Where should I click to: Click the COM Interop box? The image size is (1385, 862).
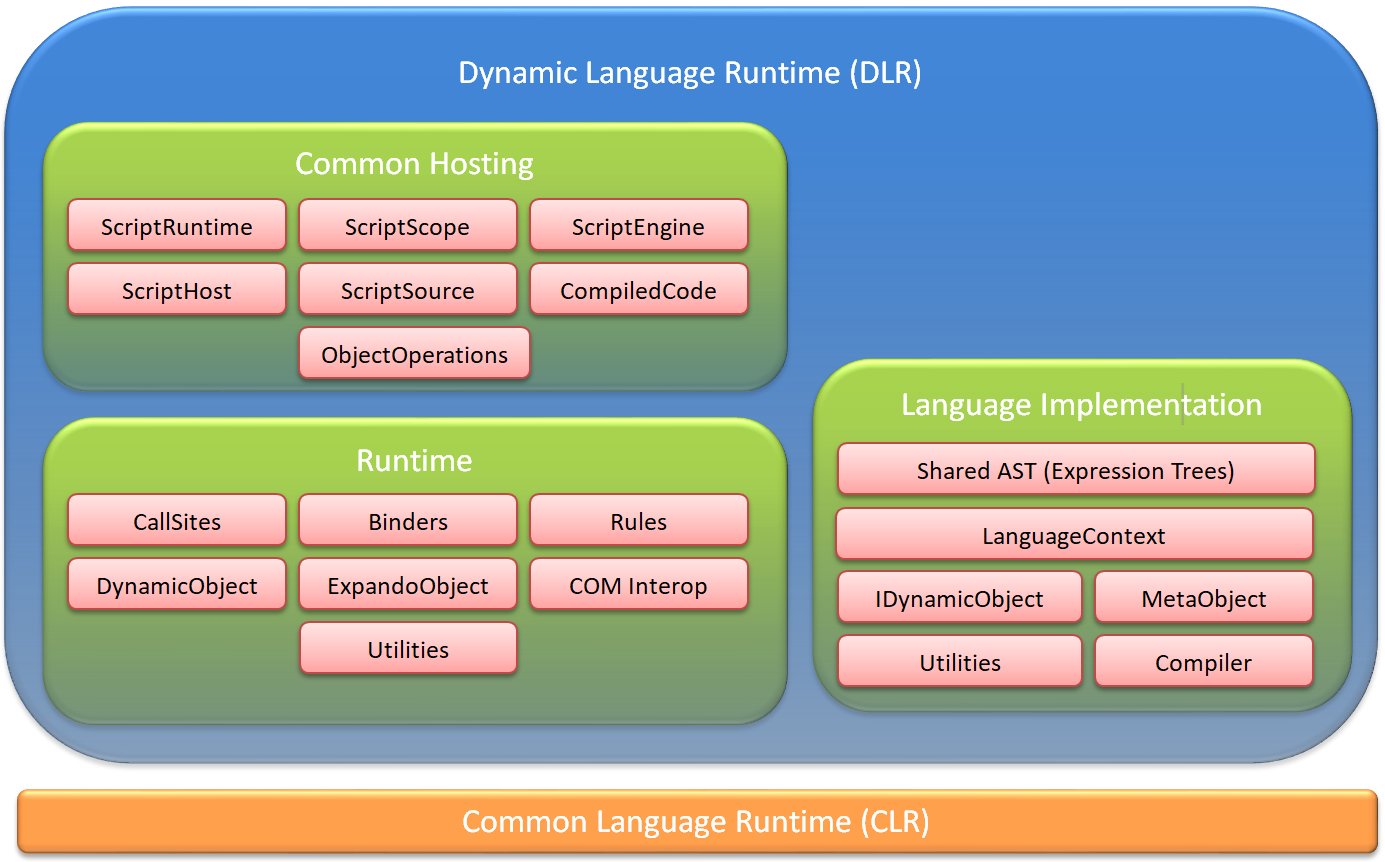coord(638,585)
